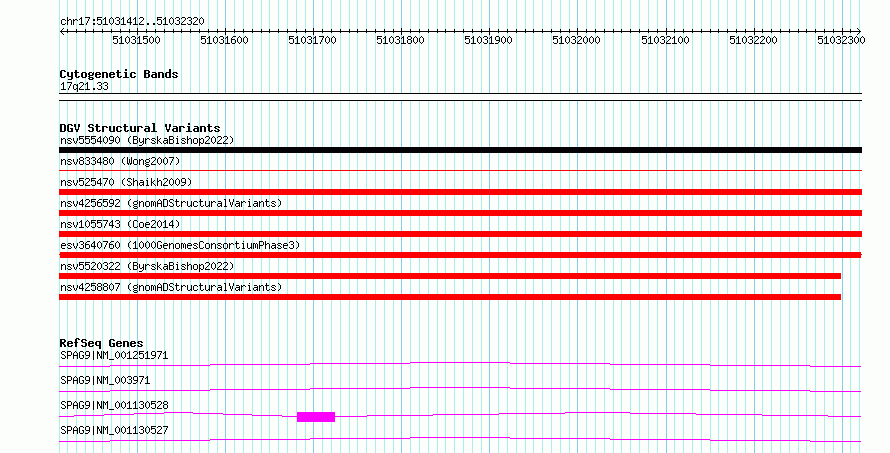
Task: Click the 51032100 ruler tick label
Action: click(665, 40)
